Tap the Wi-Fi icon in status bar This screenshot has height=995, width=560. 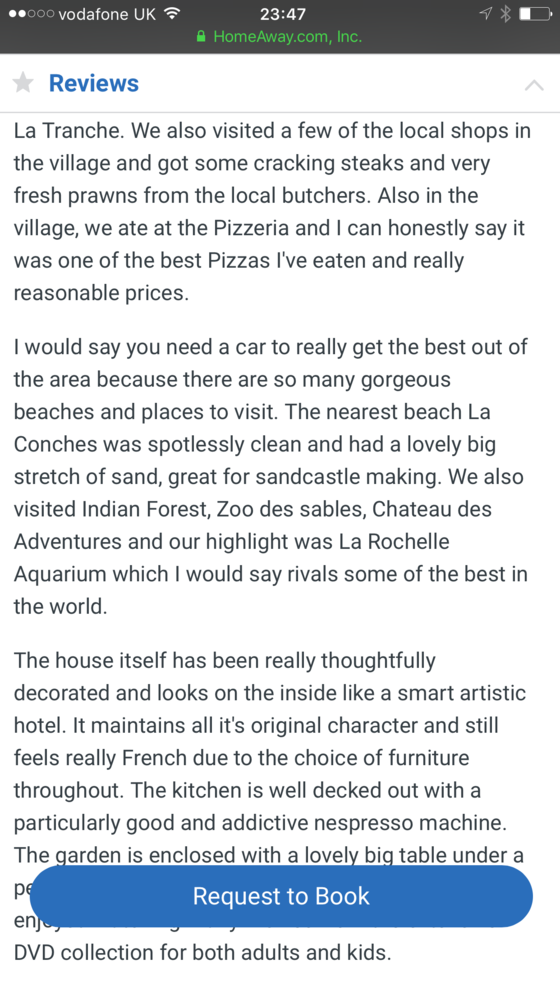[171, 13]
